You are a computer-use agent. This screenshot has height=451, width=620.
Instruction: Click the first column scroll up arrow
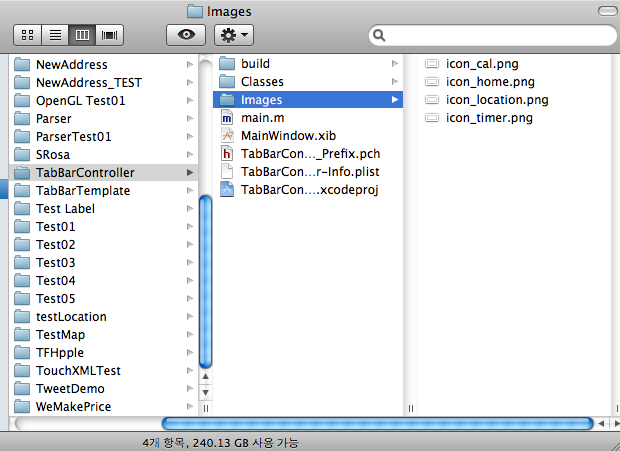coord(206,376)
